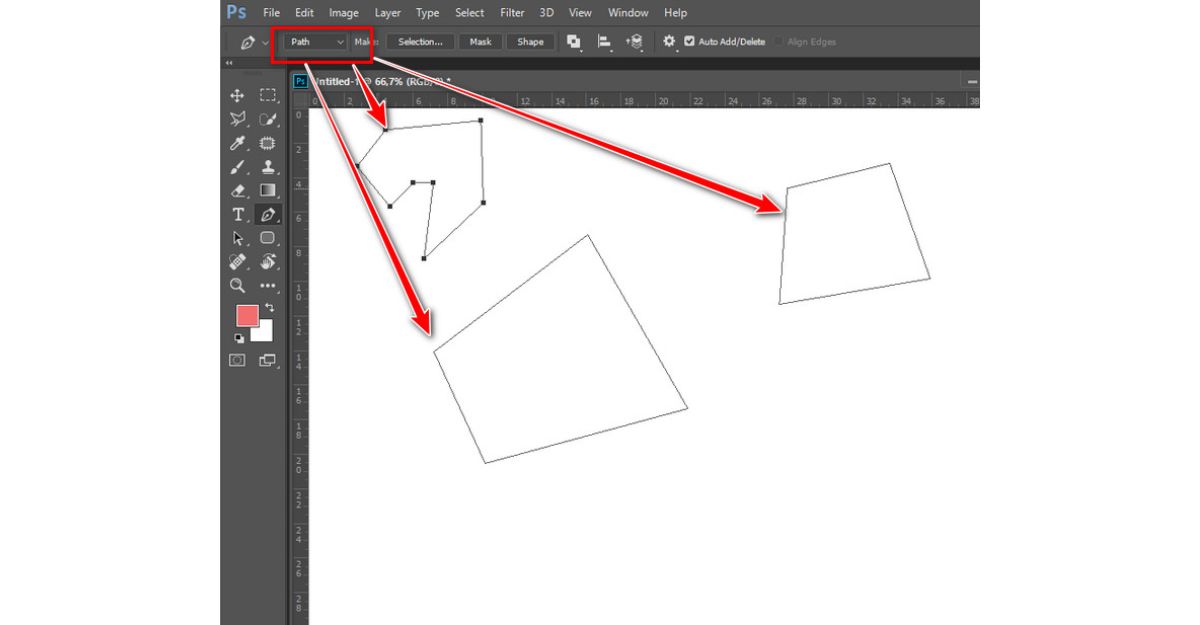The height and width of the screenshot is (625, 1200).
Task: Select the Eraser tool
Action: [237, 190]
